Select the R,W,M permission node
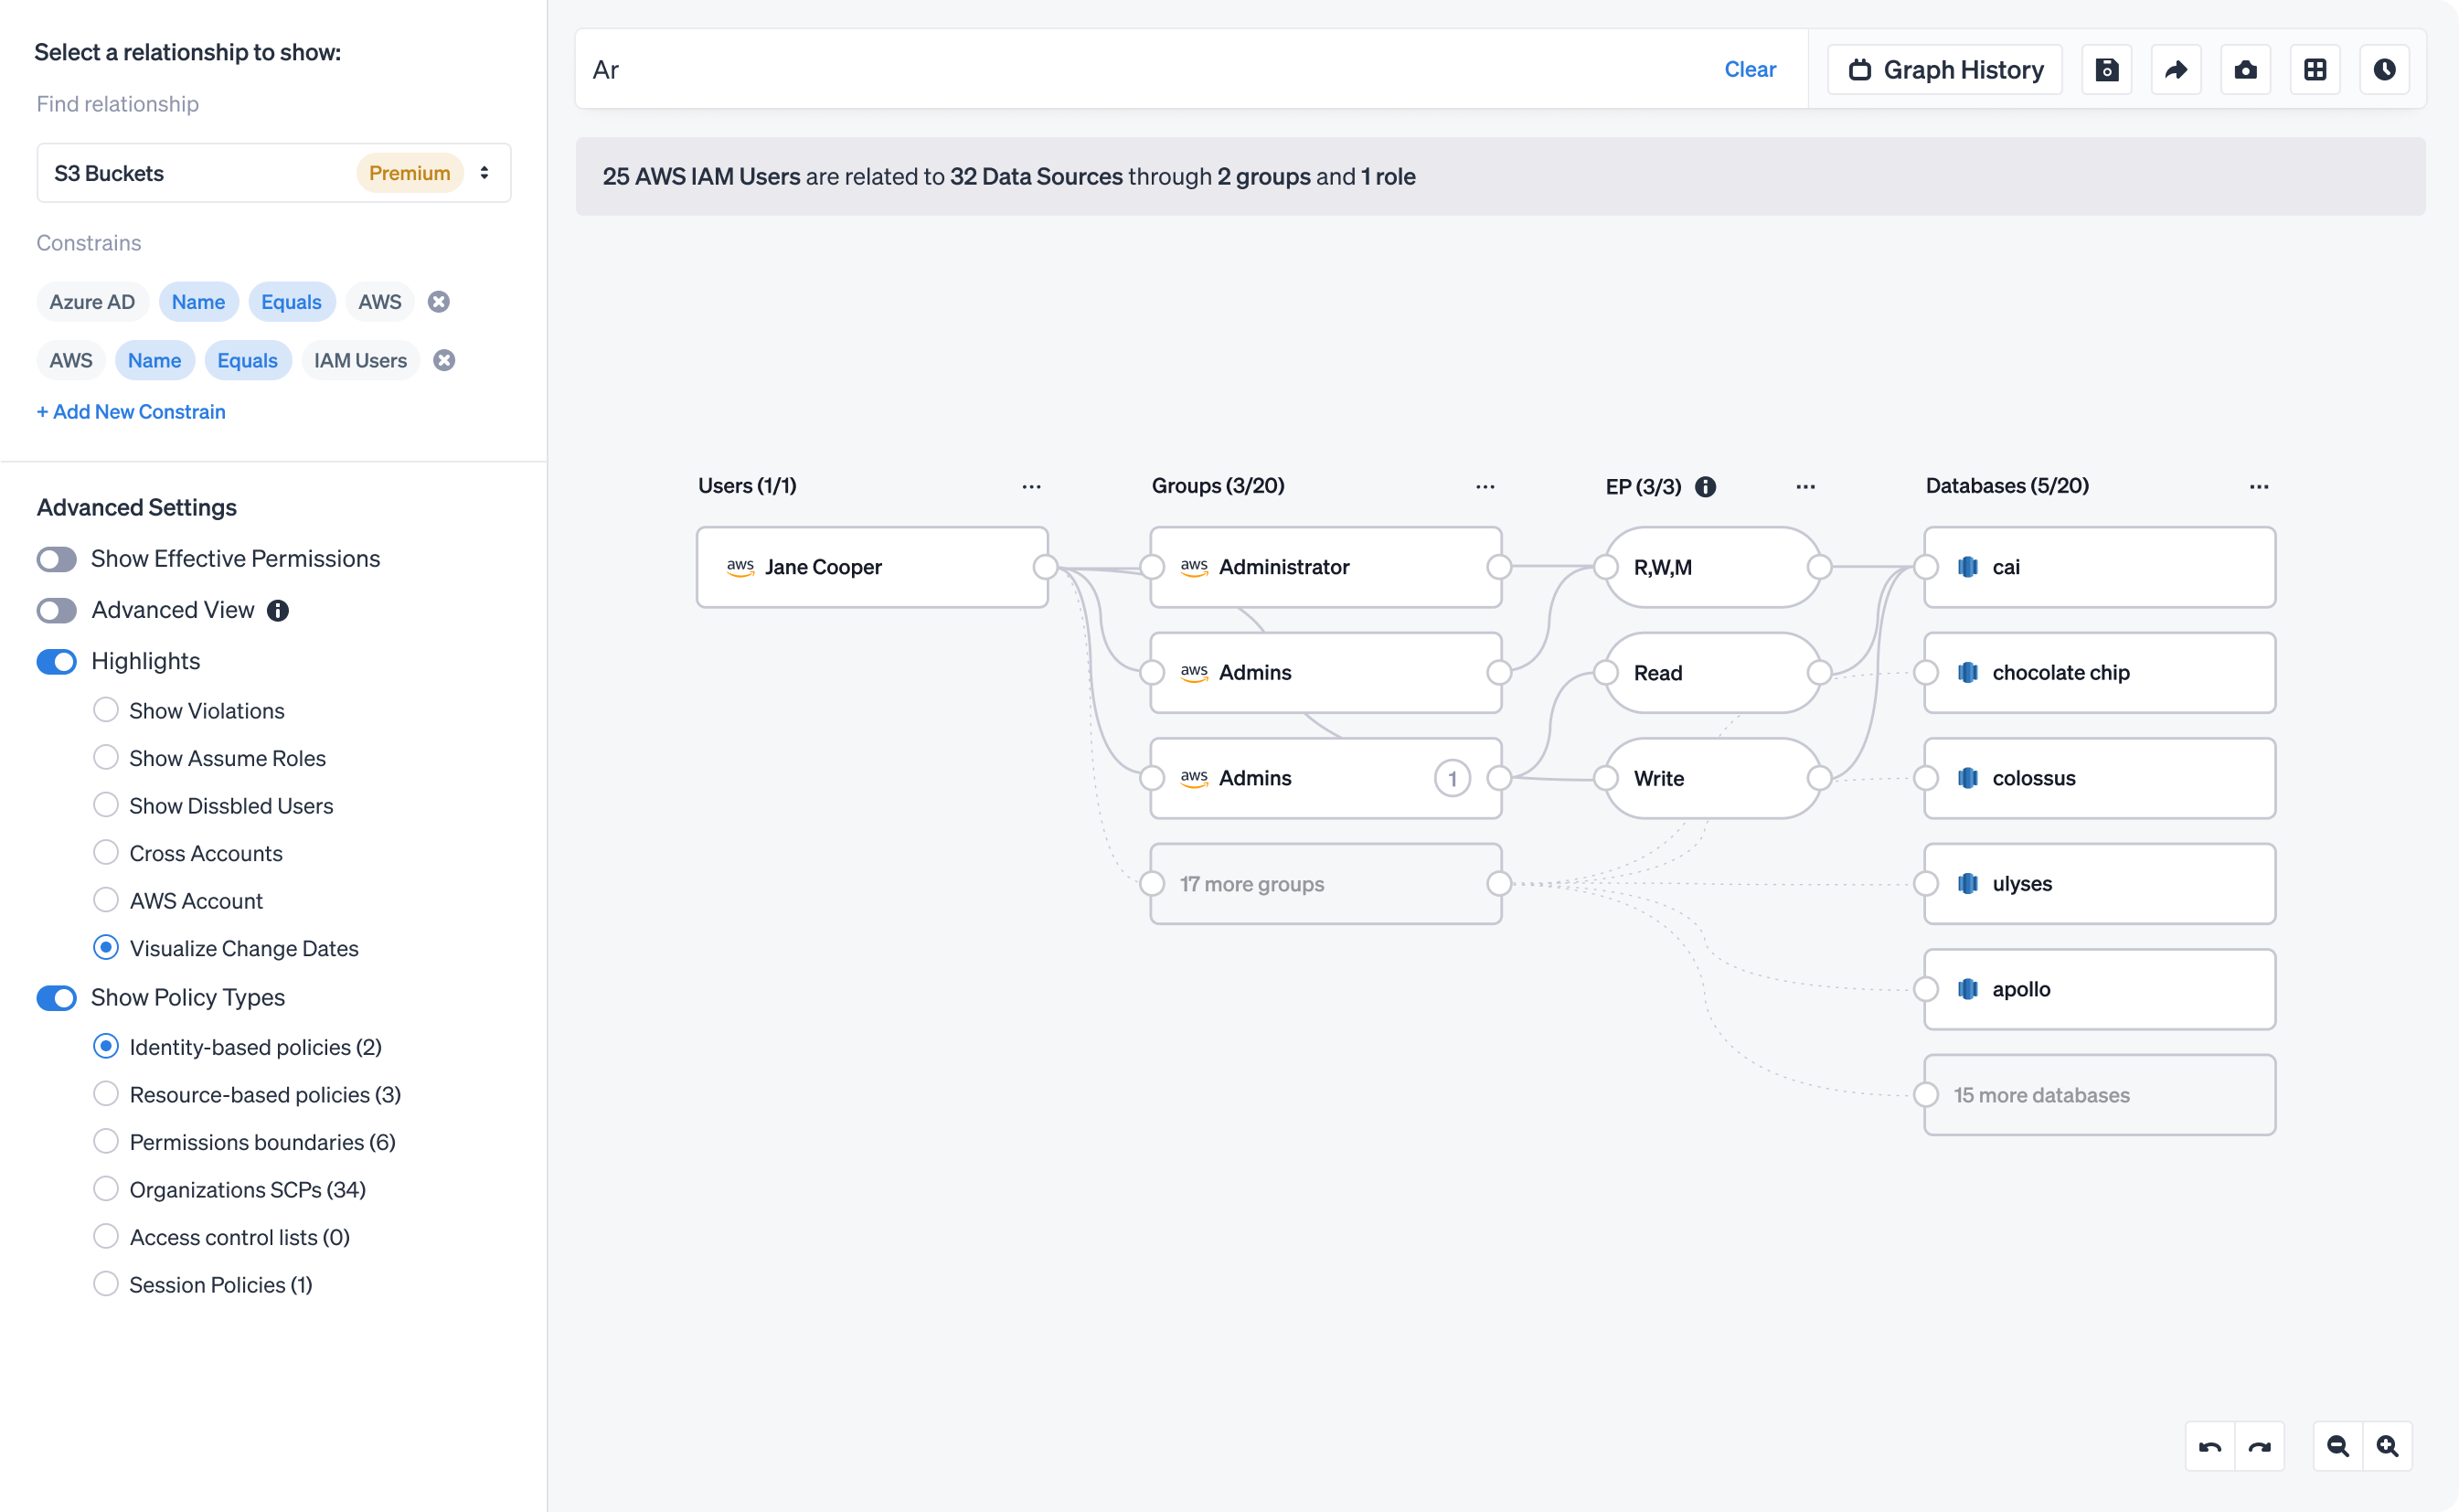The image size is (2459, 1512). tap(1712, 568)
